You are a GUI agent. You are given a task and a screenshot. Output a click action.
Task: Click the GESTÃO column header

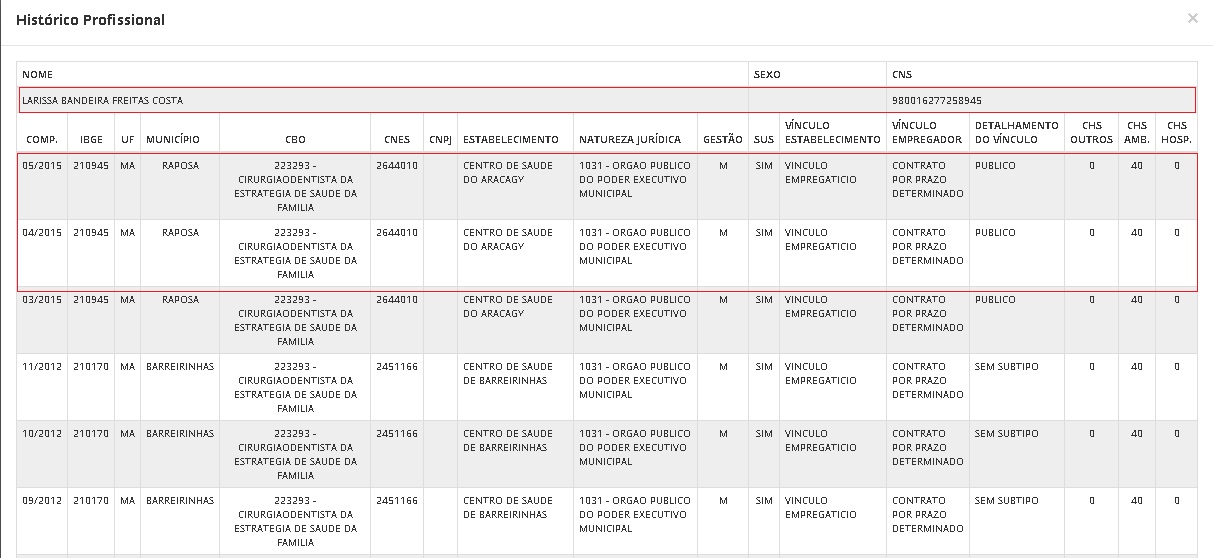pyautogui.click(x=723, y=140)
